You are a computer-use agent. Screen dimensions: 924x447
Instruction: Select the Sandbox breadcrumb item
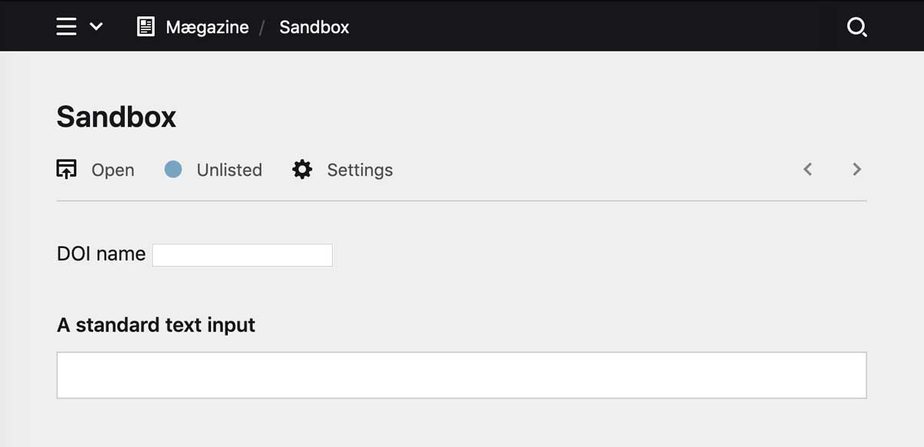point(314,27)
